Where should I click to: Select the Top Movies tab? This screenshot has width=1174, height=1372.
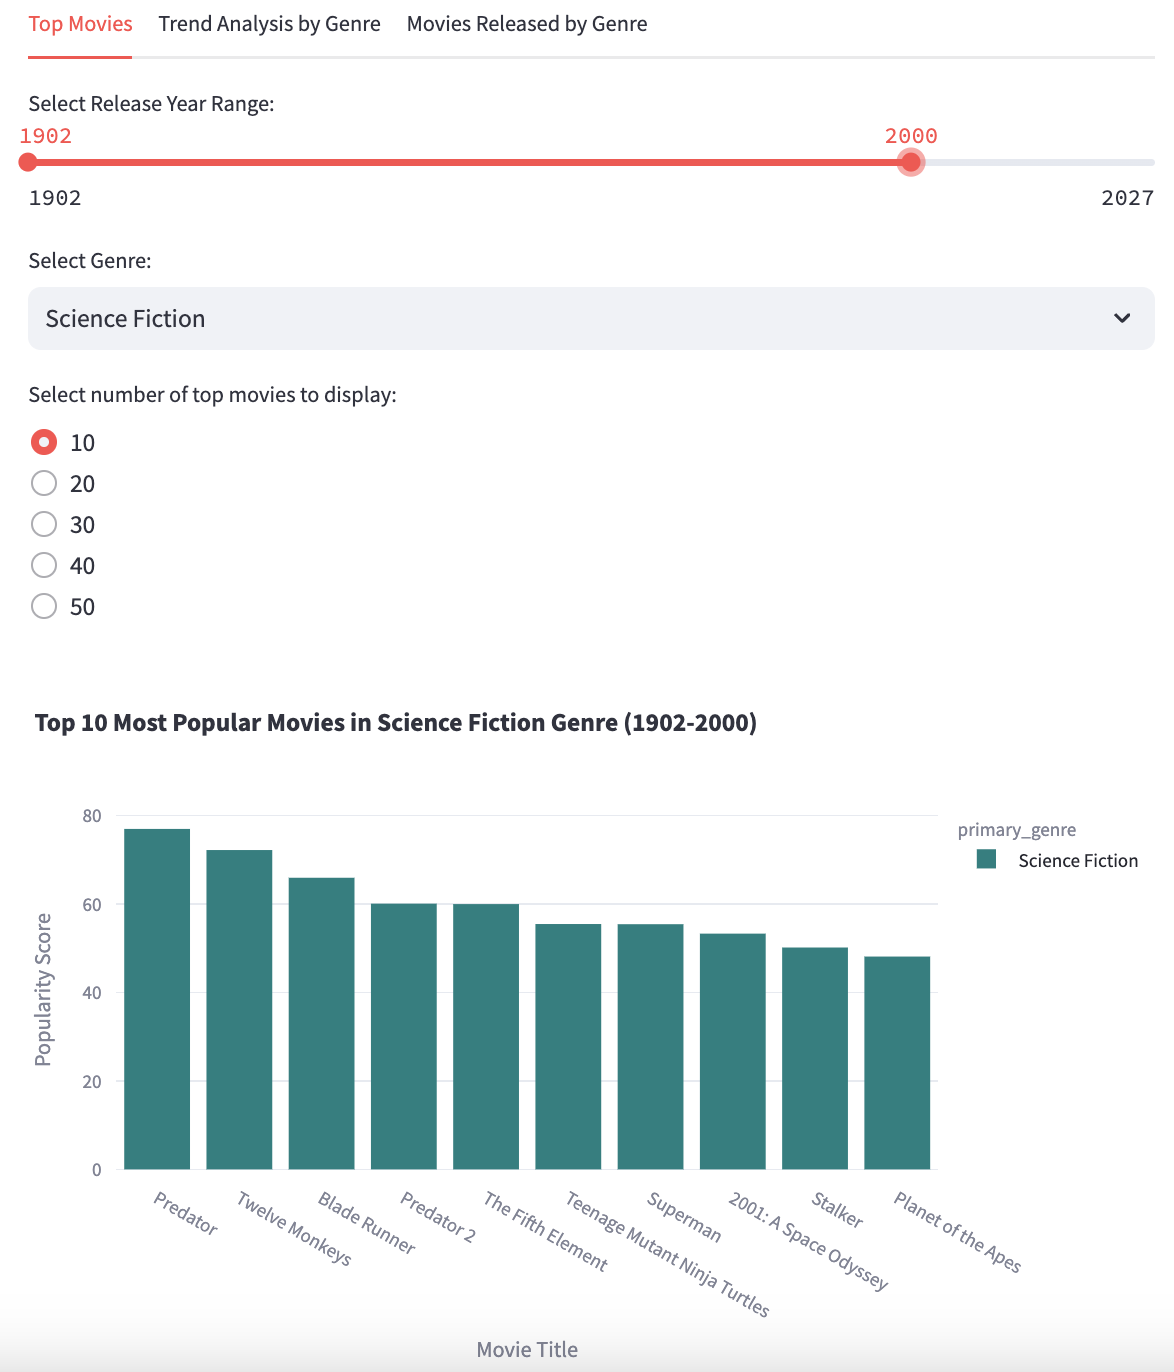[x=80, y=23]
